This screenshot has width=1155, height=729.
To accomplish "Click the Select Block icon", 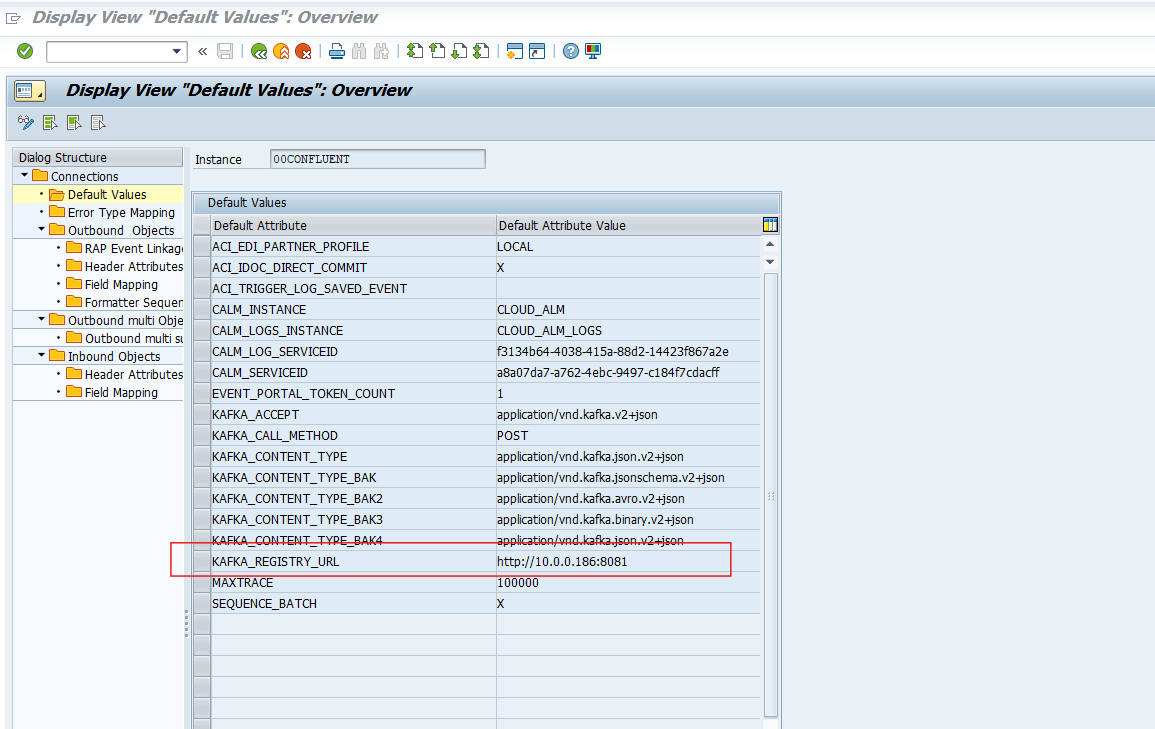I will tap(74, 122).
